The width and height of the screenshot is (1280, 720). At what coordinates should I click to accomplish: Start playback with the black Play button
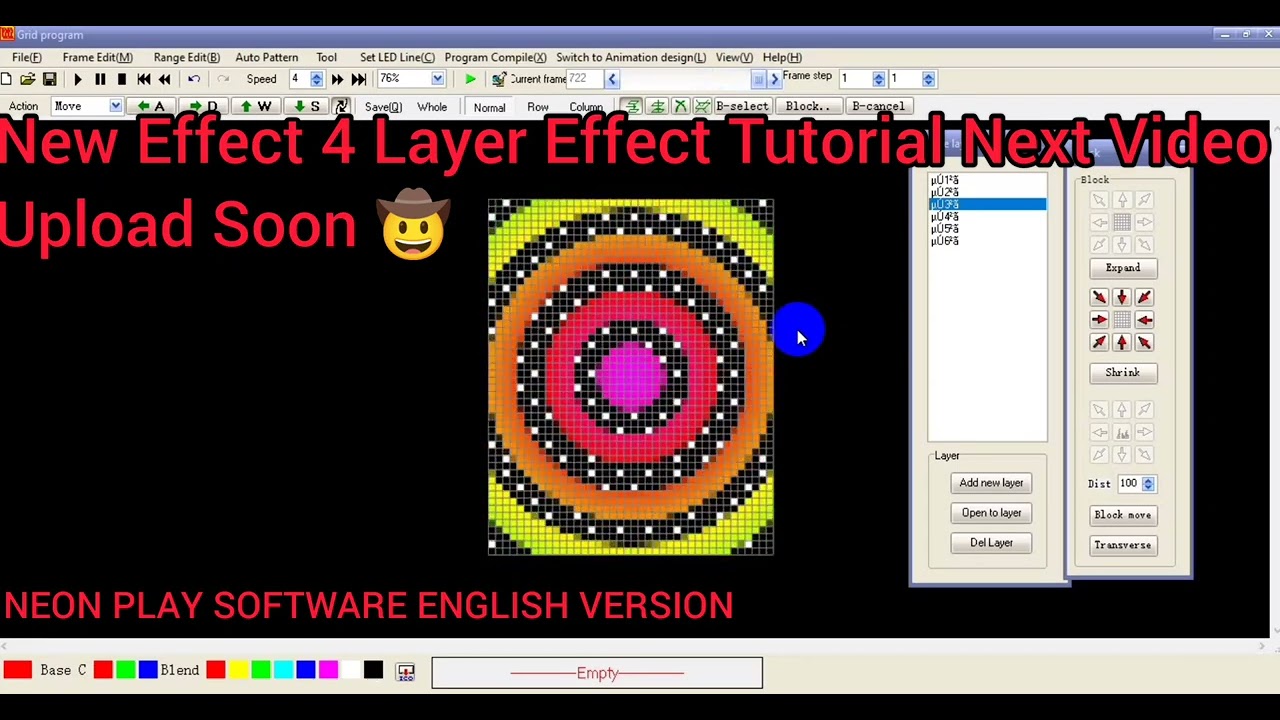(78, 79)
